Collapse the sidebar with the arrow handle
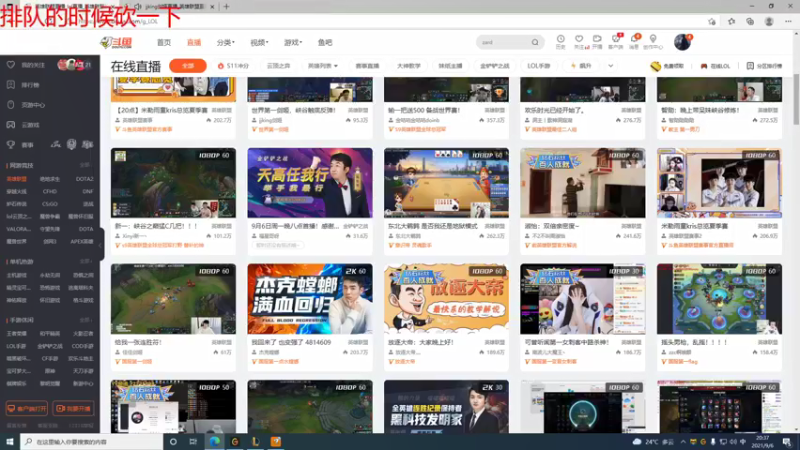This screenshot has height=450, width=800. [x=101, y=244]
